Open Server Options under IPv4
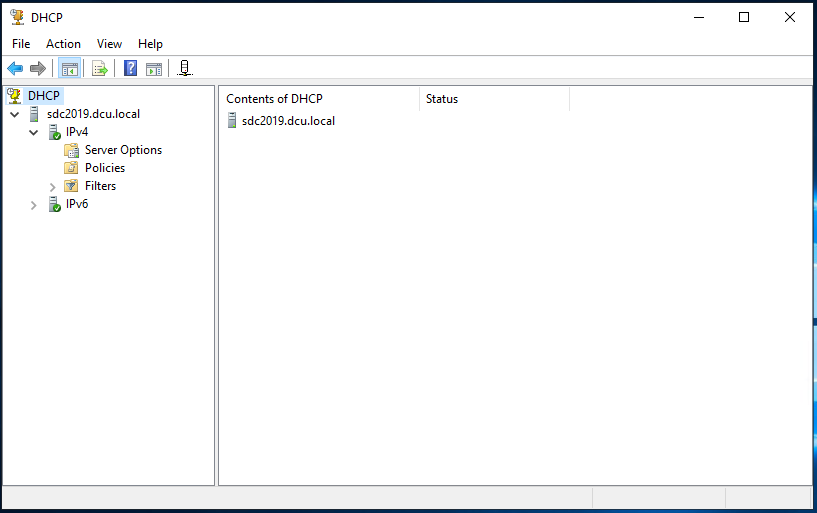Viewport: 817px width, 513px height. coord(122,150)
